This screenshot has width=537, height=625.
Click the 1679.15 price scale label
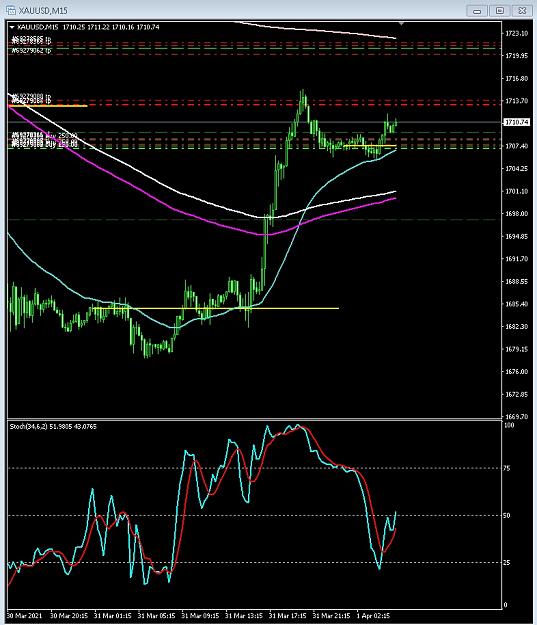pyautogui.click(x=516, y=349)
